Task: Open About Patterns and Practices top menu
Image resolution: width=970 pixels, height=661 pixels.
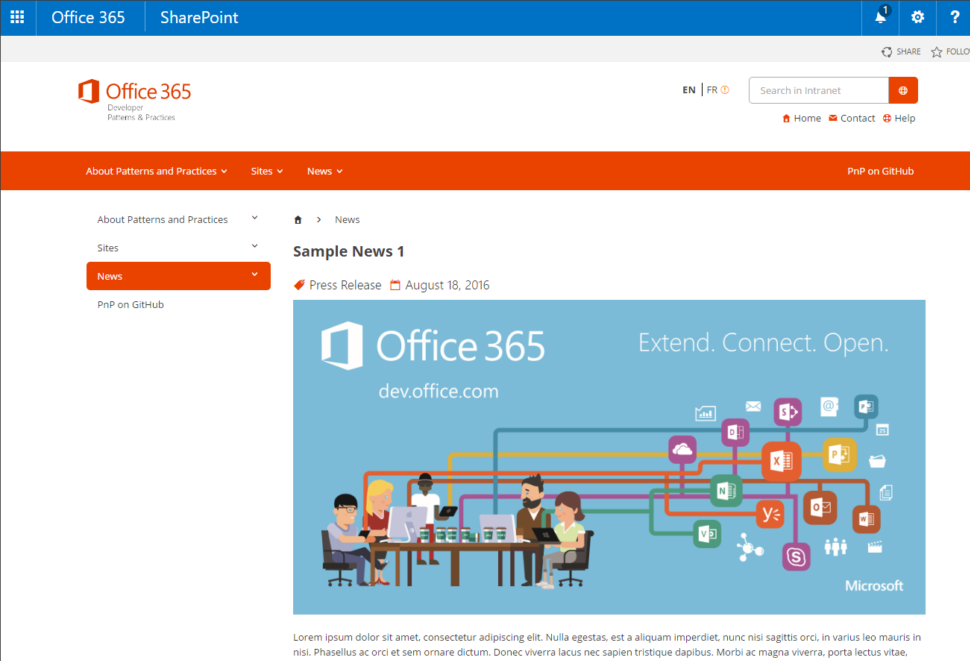Action: 157,171
